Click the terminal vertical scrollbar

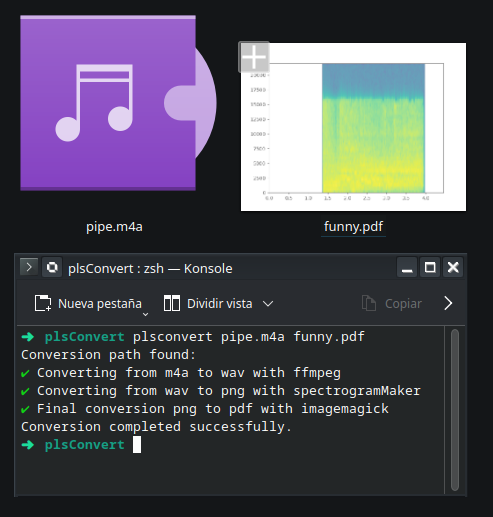tap(455, 410)
